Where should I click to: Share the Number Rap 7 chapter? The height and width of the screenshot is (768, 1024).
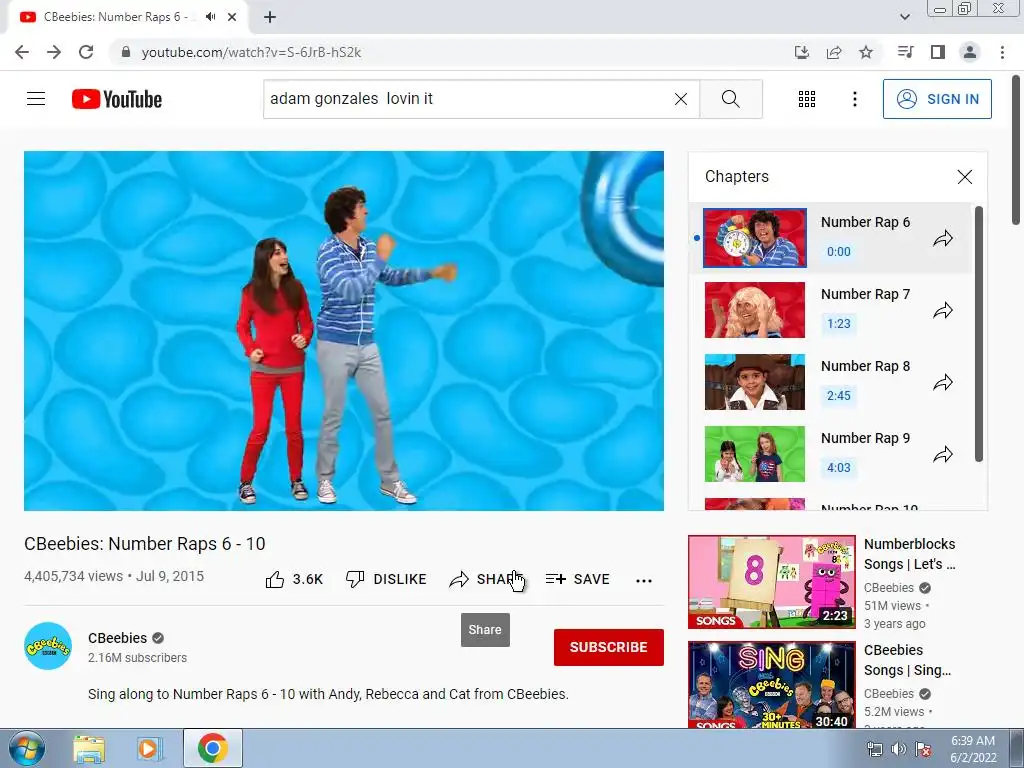tap(942, 310)
